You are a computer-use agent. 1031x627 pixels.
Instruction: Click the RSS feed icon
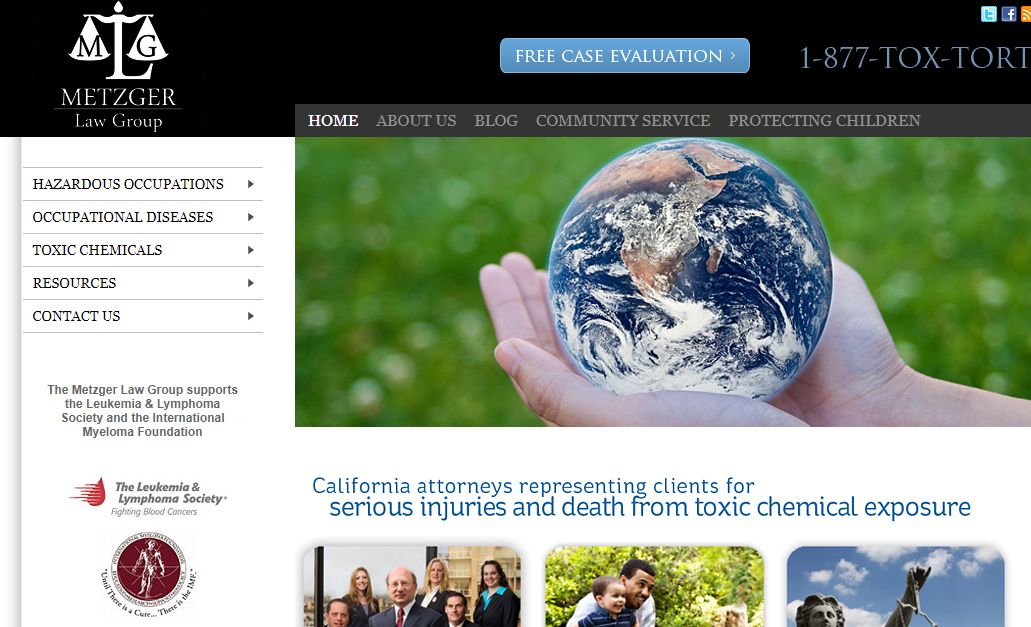click(x=1026, y=14)
